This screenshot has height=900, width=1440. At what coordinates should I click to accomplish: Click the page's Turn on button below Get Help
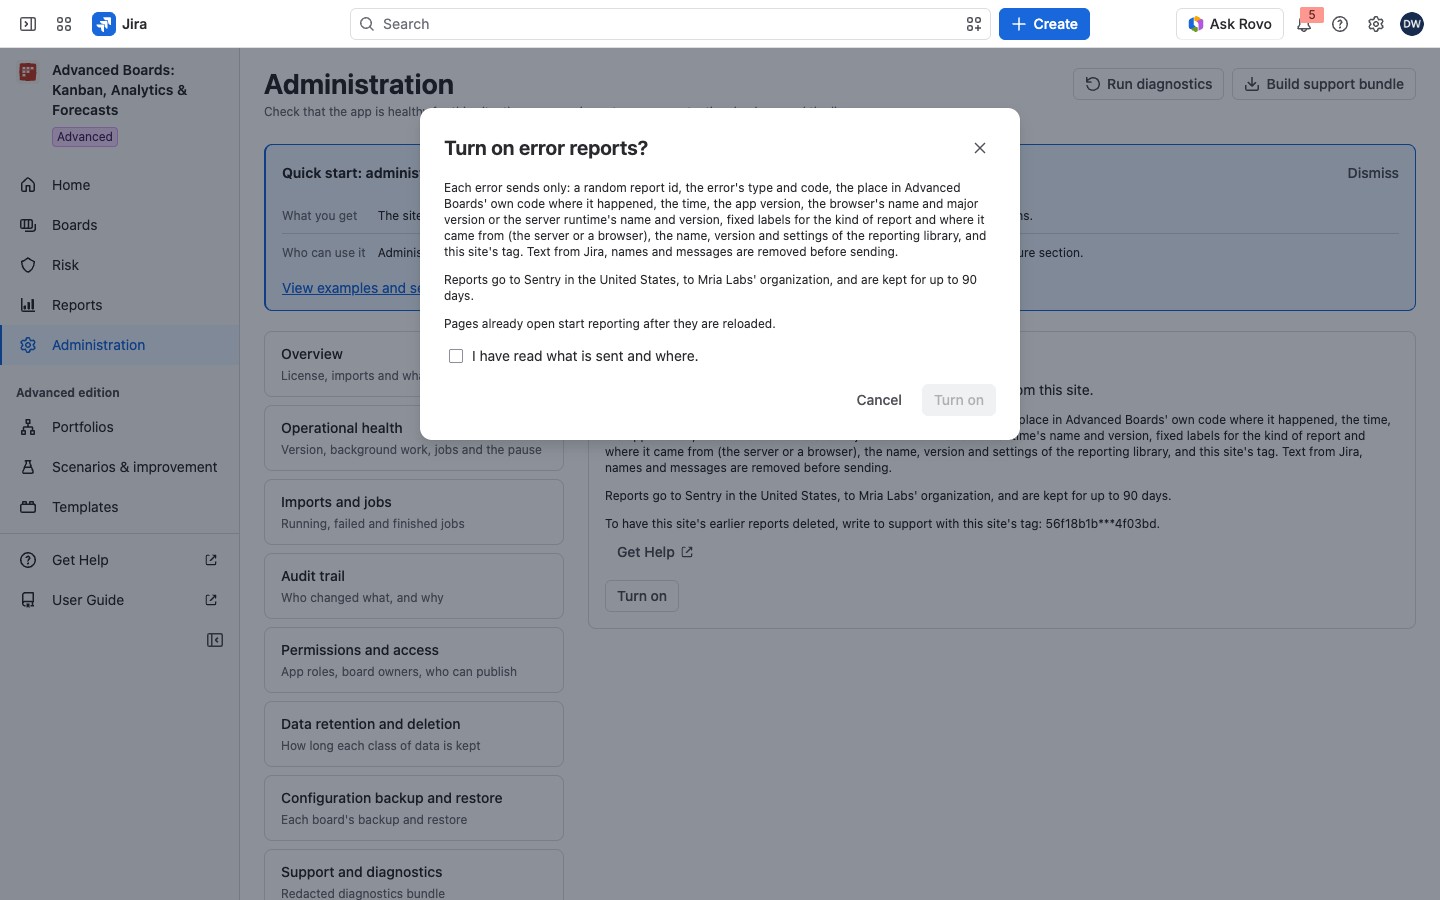642,596
